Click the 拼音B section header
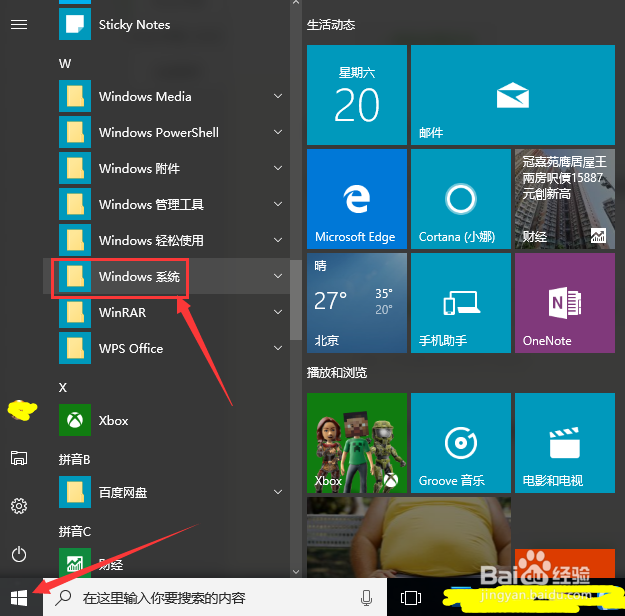 click(x=75, y=459)
